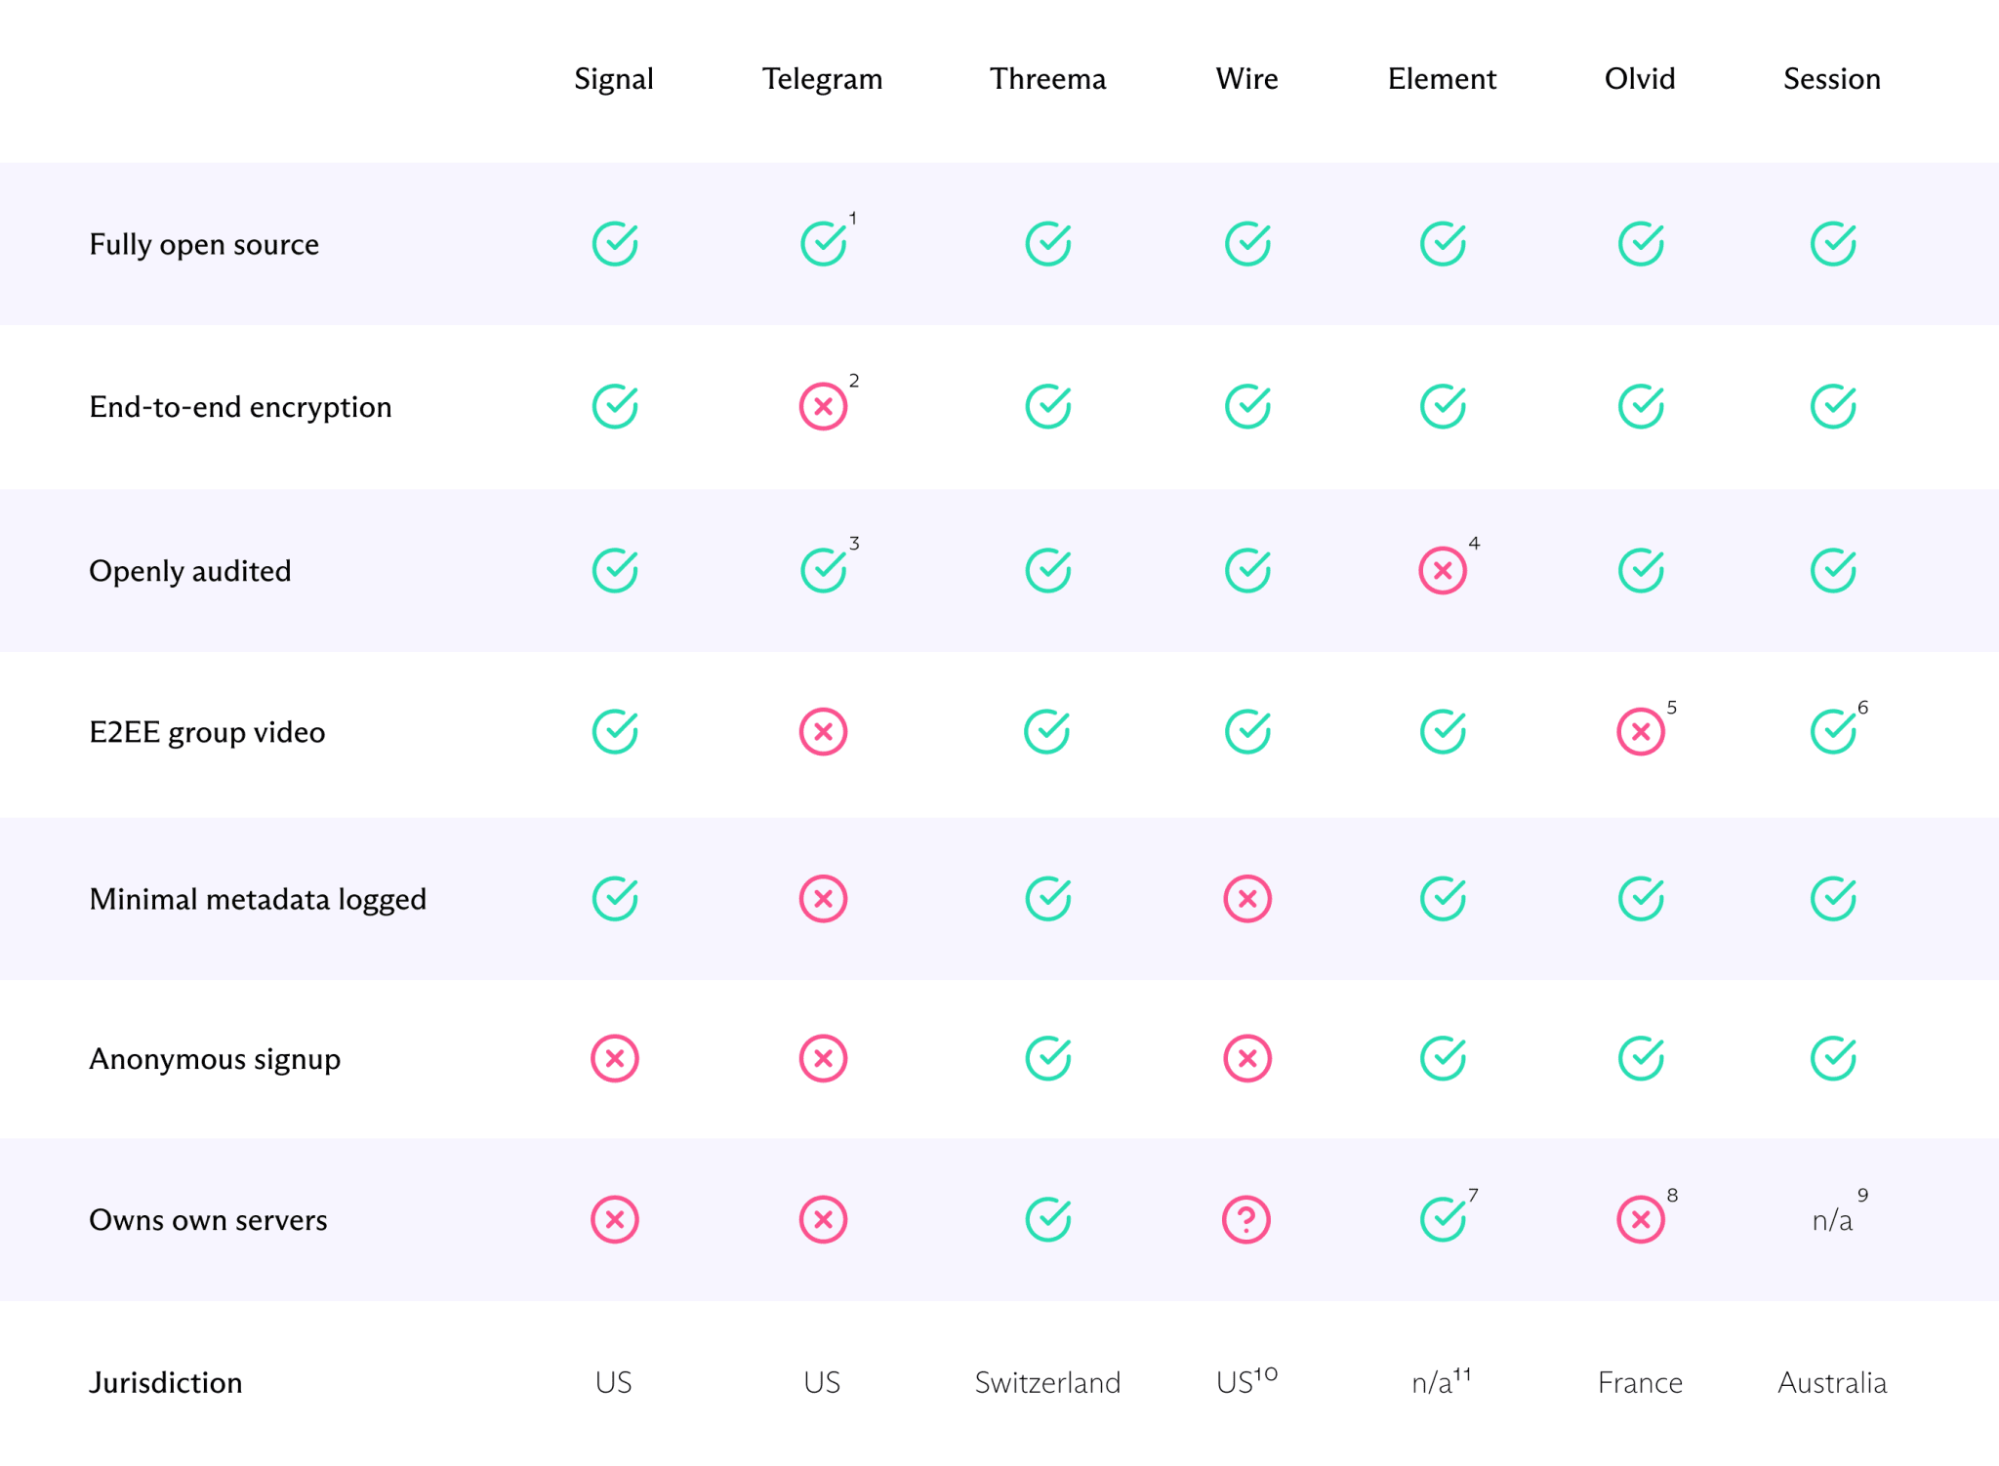Click Wire's question mark icon for Owns own servers
1999x1466 pixels.
(x=1246, y=1220)
